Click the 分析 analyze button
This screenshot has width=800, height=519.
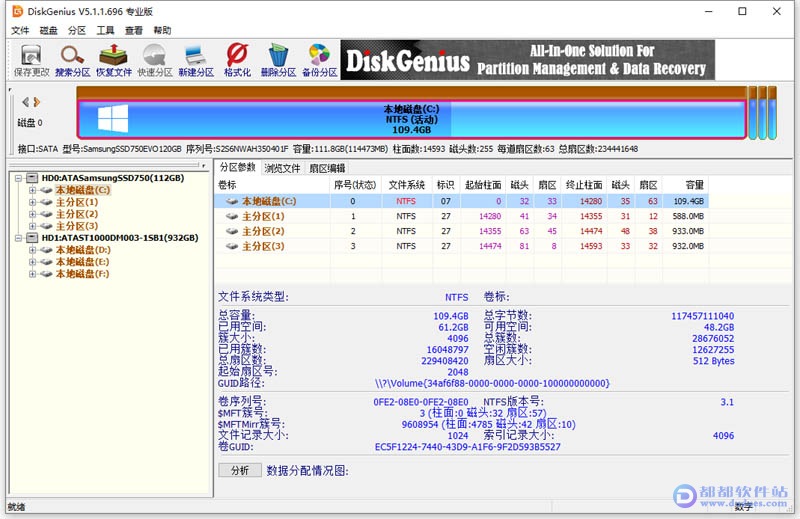coord(240,470)
